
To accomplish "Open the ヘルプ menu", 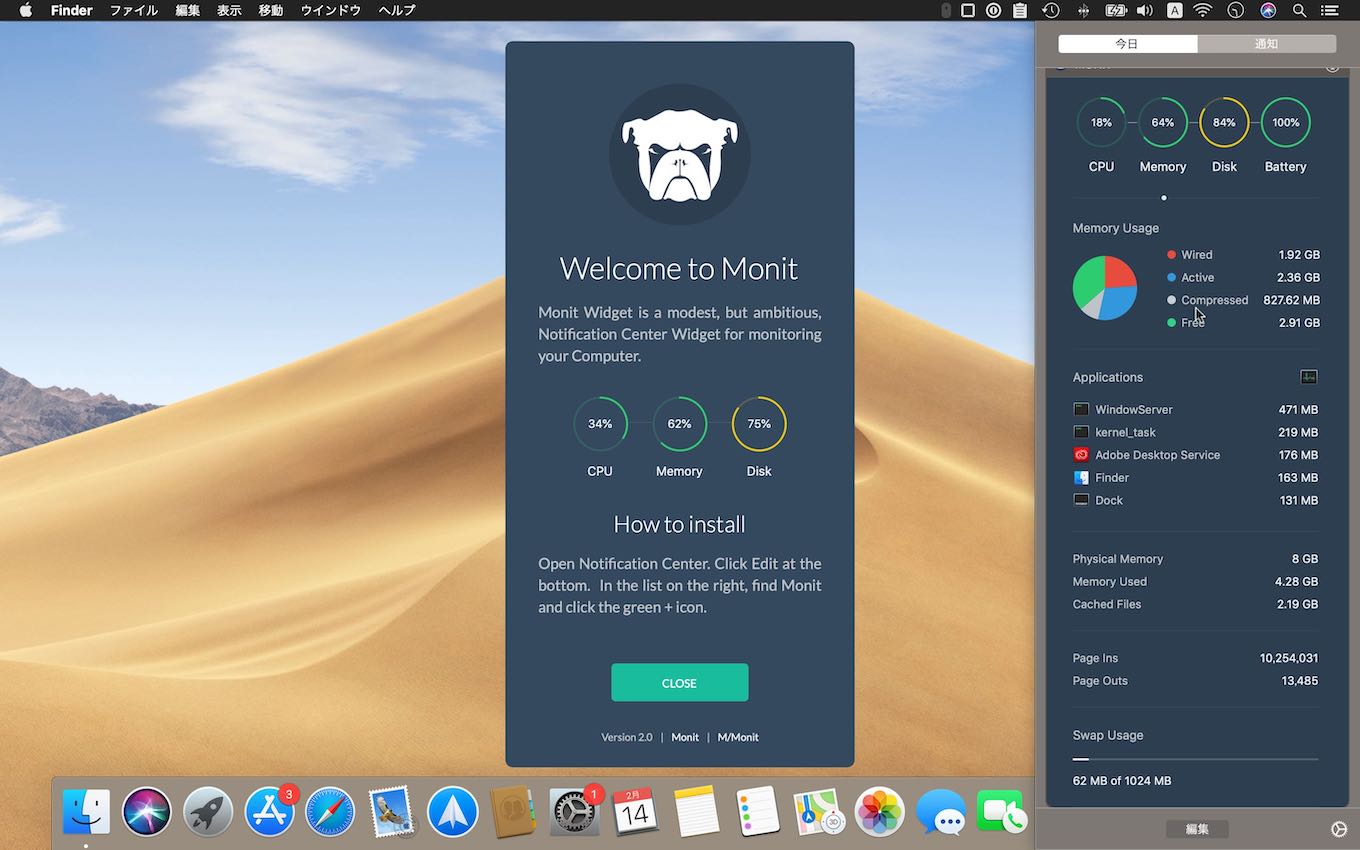I will [x=397, y=10].
